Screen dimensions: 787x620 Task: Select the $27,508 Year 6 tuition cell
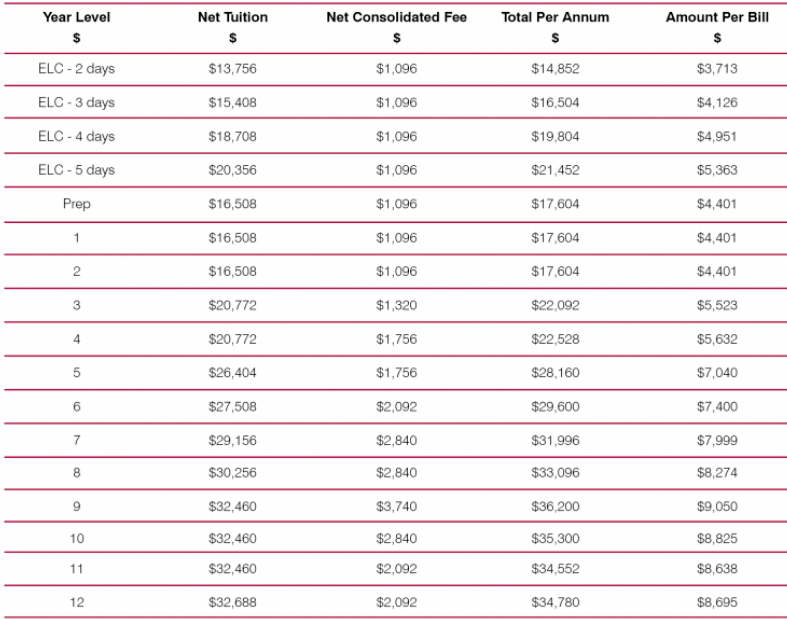coord(232,406)
